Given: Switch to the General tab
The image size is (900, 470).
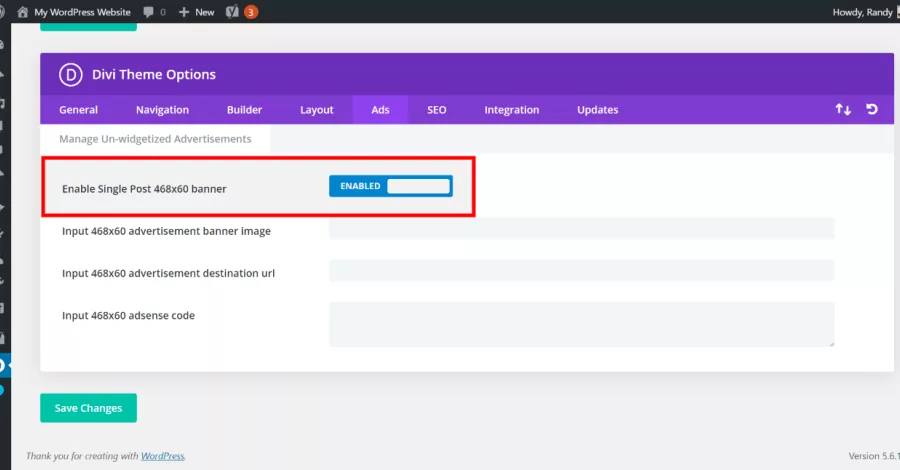Looking at the screenshot, I should click(x=79, y=110).
